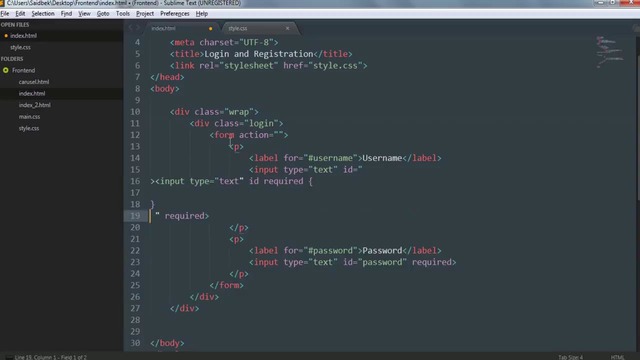
Task: Click div class wrap on line 10
Action: 214,112
